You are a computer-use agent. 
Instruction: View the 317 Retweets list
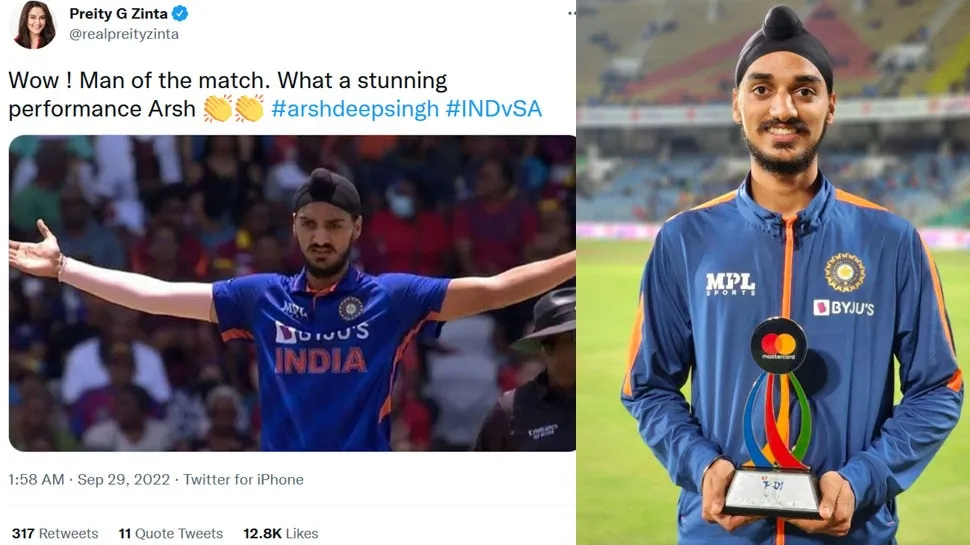coord(55,533)
